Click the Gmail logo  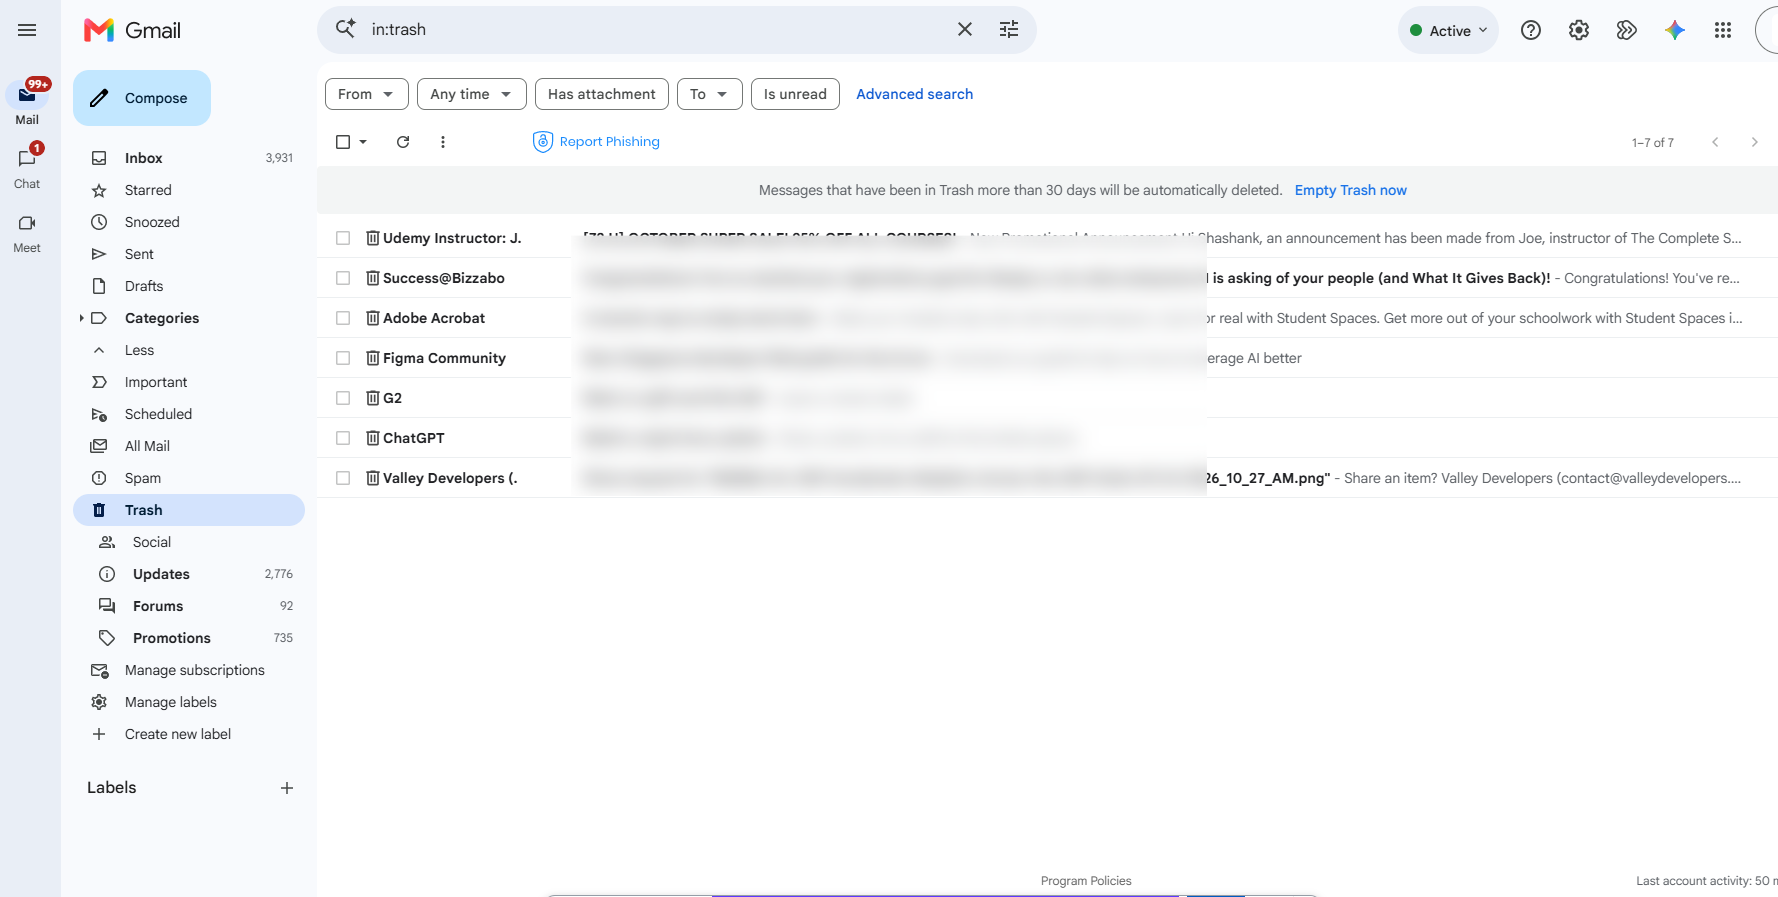(x=133, y=30)
